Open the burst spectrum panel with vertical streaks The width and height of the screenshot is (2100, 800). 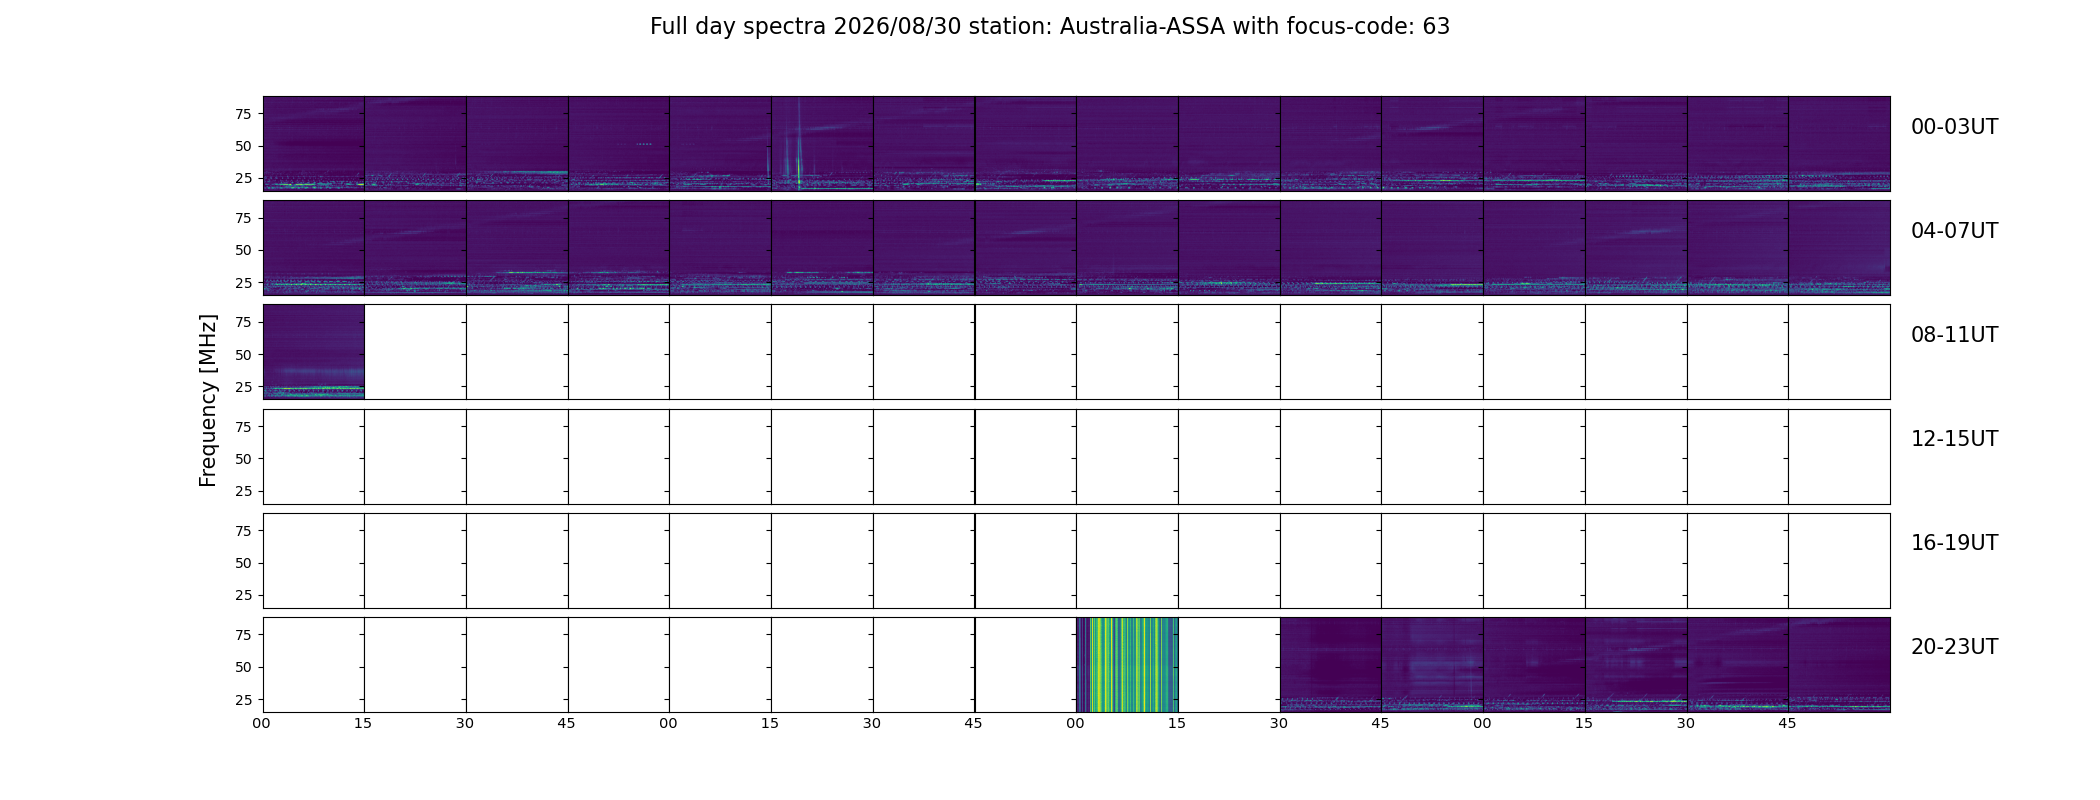pyautogui.click(x=822, y=144)
